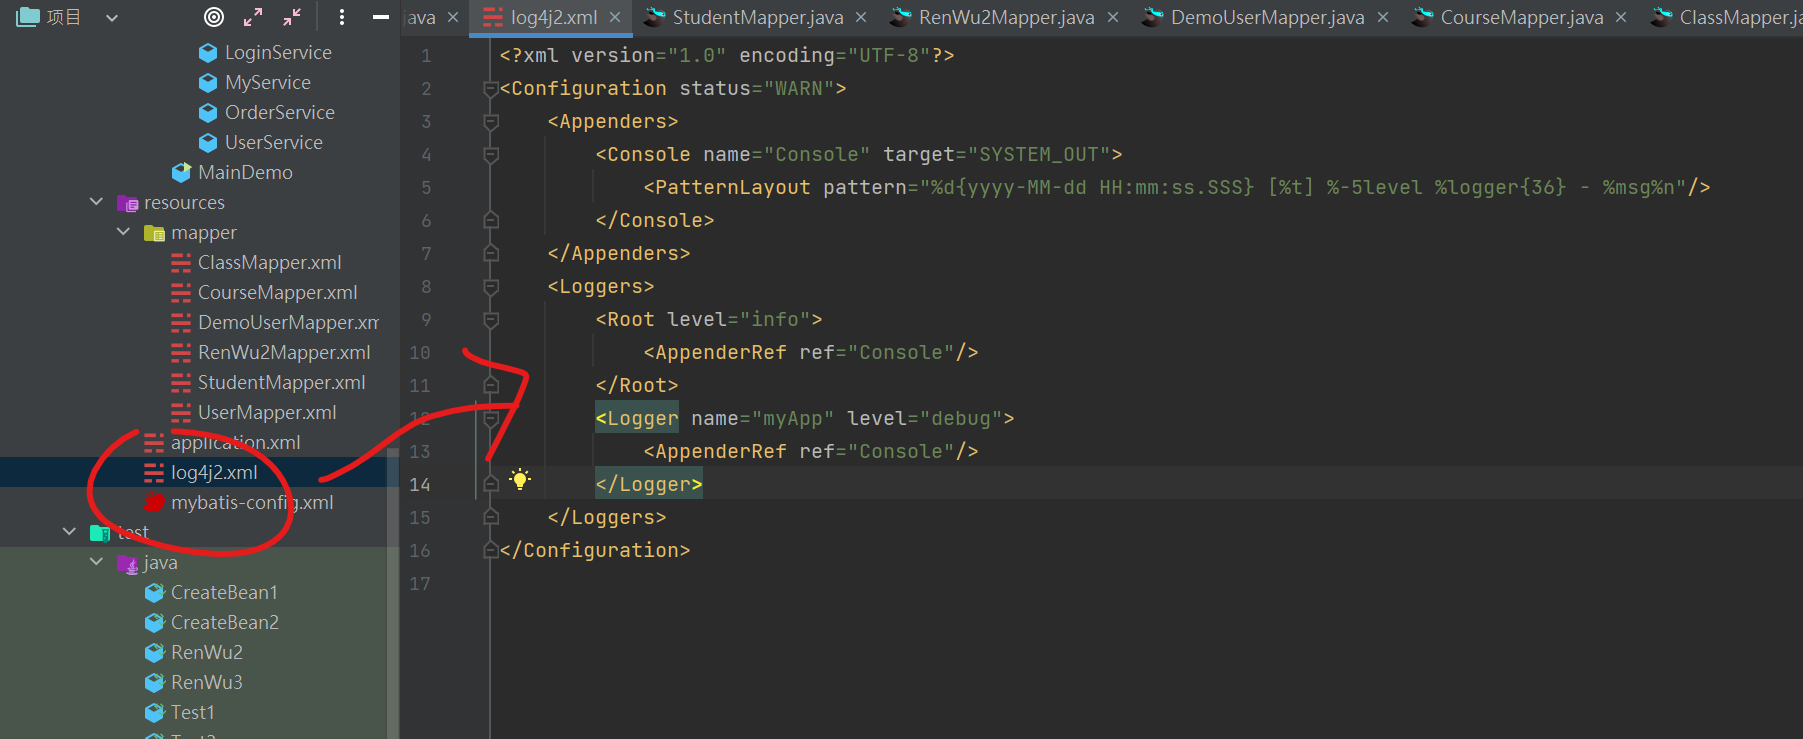Fold the Loggers block on line 8
The image size is (1803, 739).
pyautogui.click(x=491, y=287)
